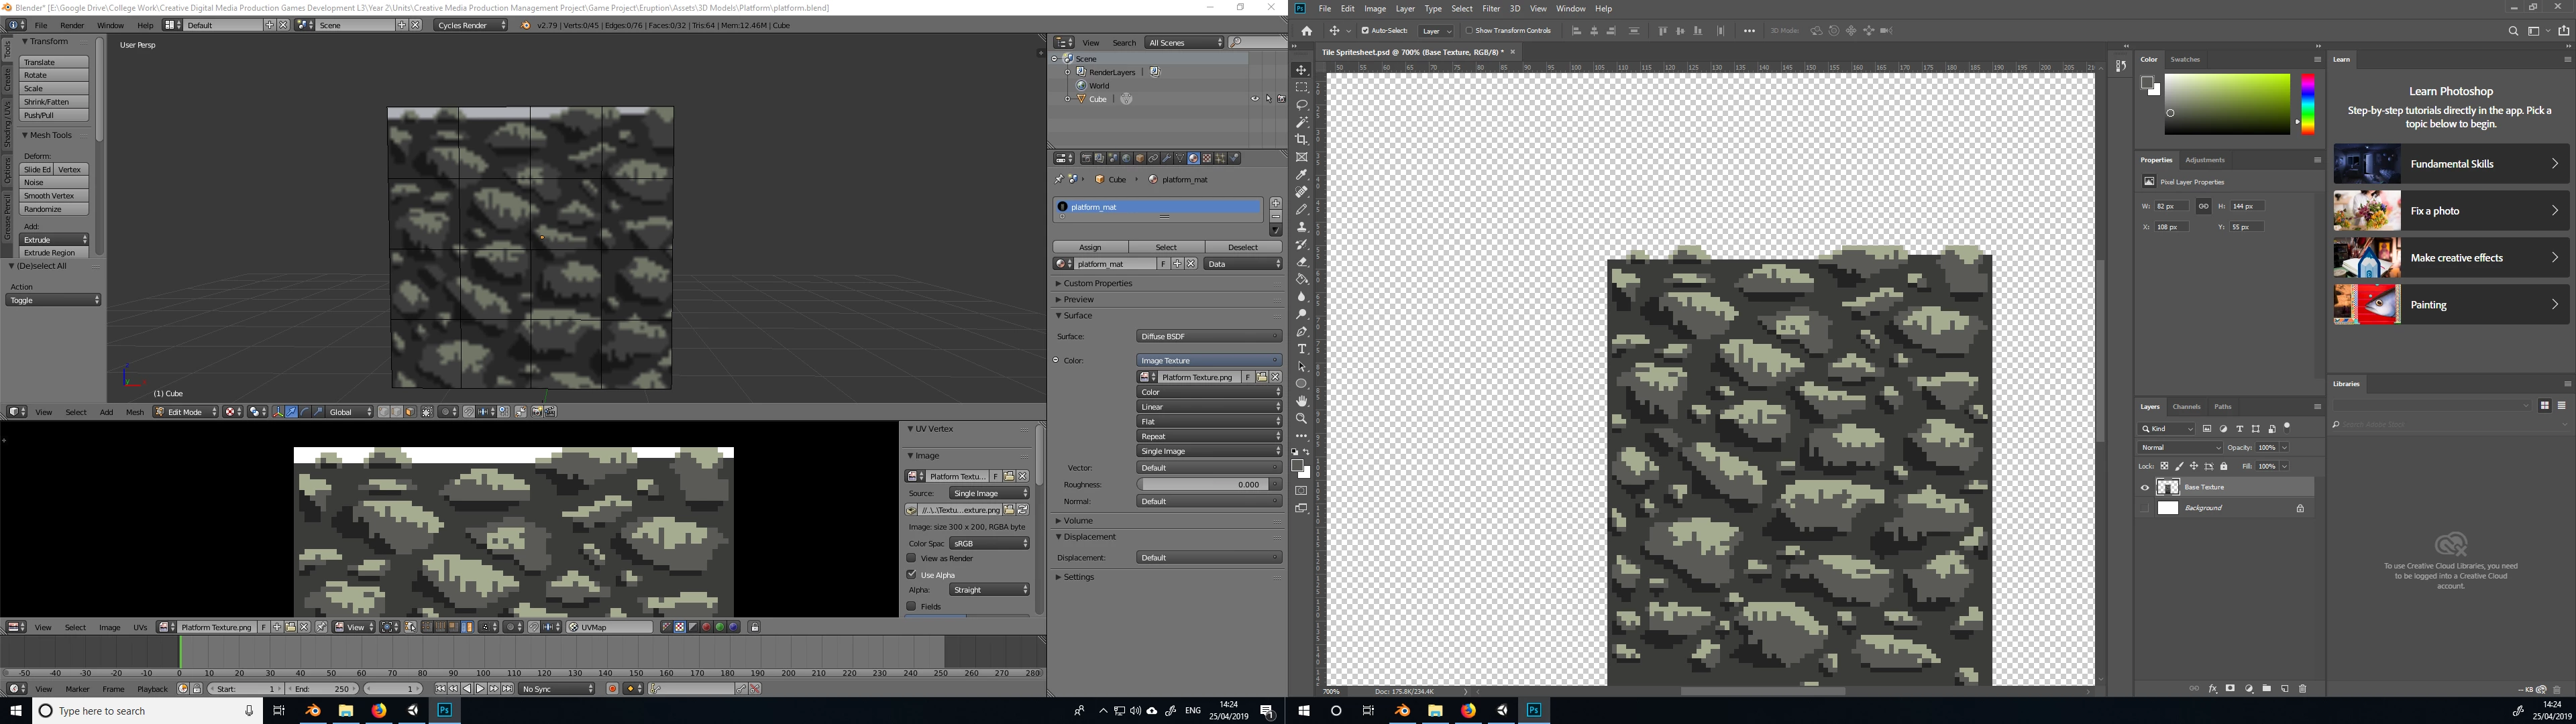The width and height of the screenshot is (2576, 724).
Task: Open the Edit Mode dropdown
Action: [185, 412]
